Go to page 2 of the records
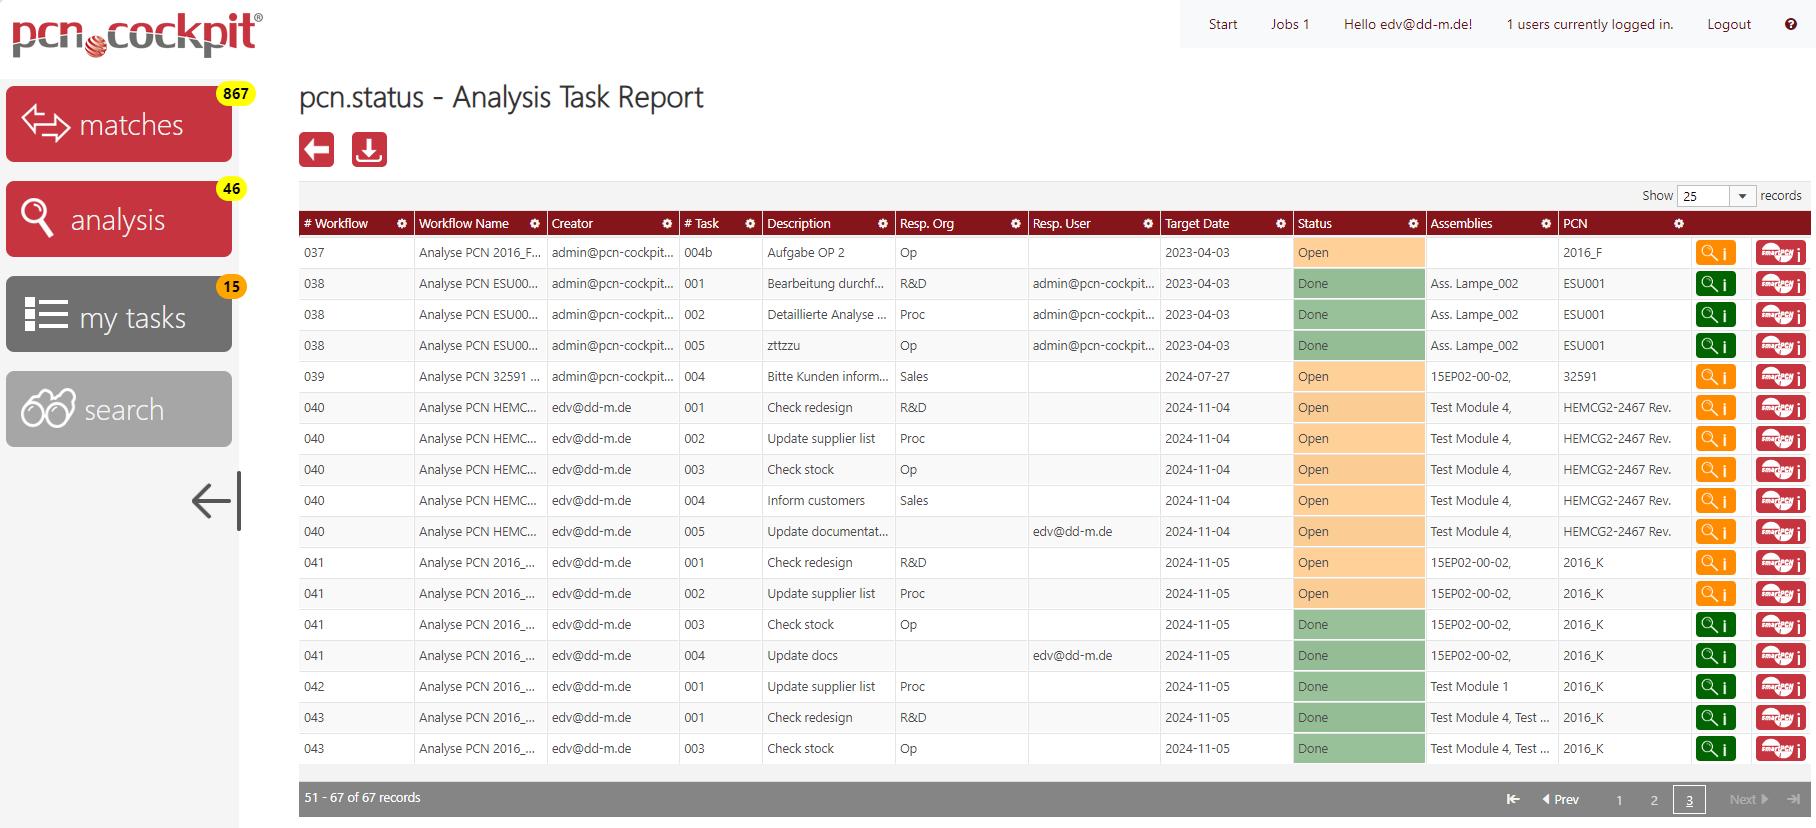Screen dimensions: 1816x828 (1654, 800)
